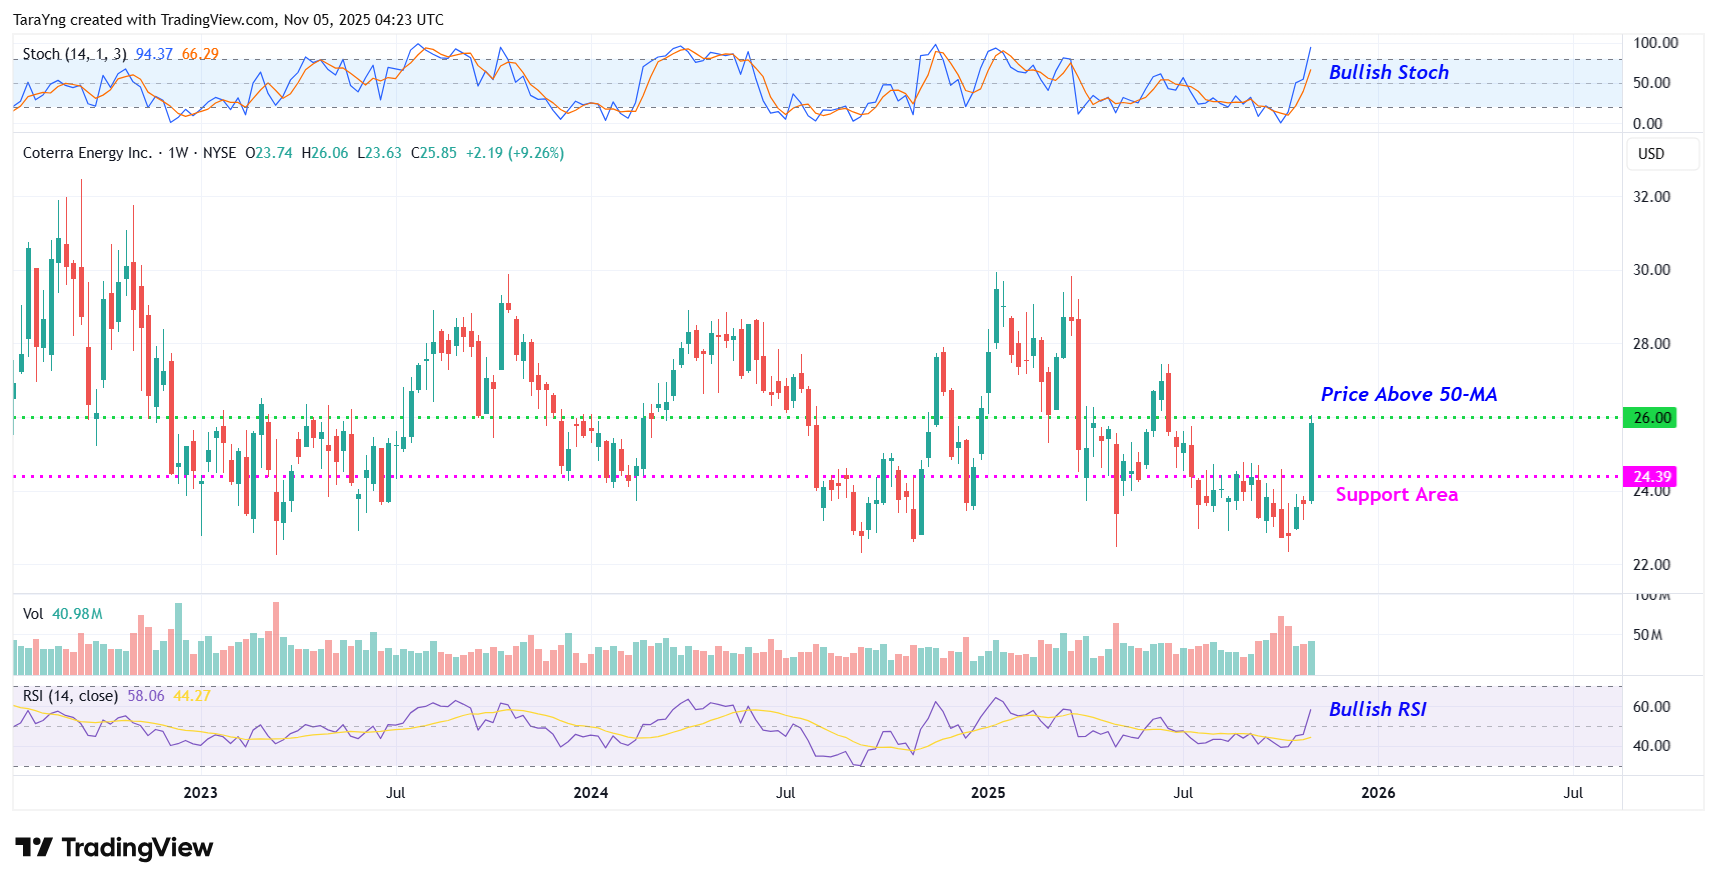Click the Vol indicator legend label
The height and width of the screenshot is (885, 1717).
coord(33,614)
